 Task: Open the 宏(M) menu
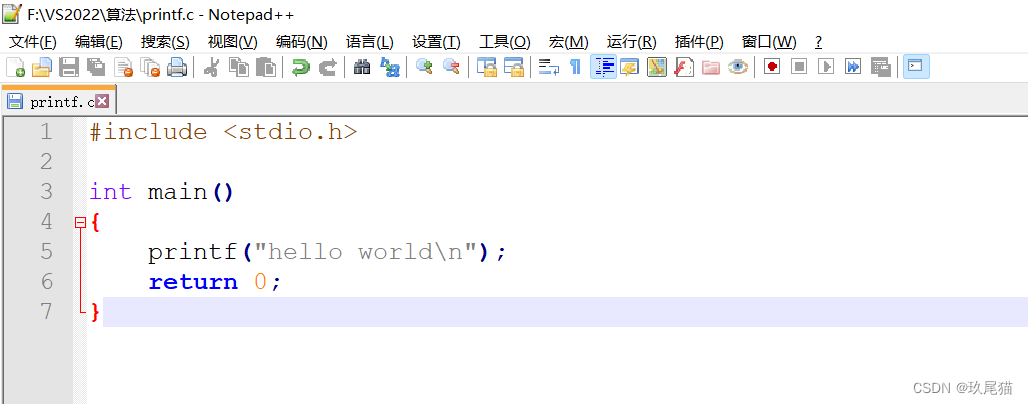pos(568,42)
